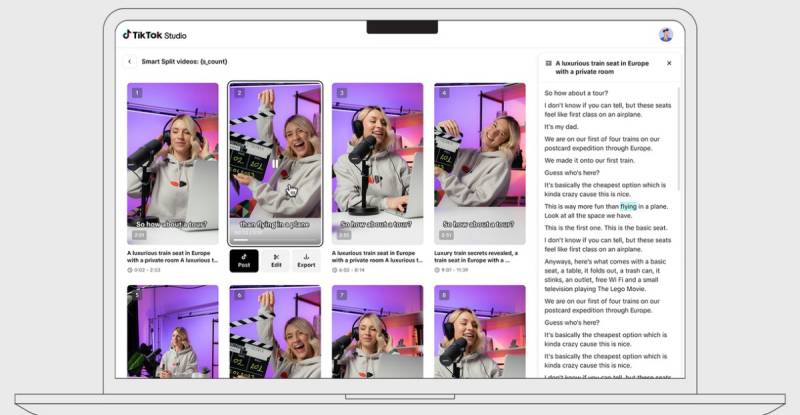
Task: Click the progress bar on video 2
Action: (275, 241)
